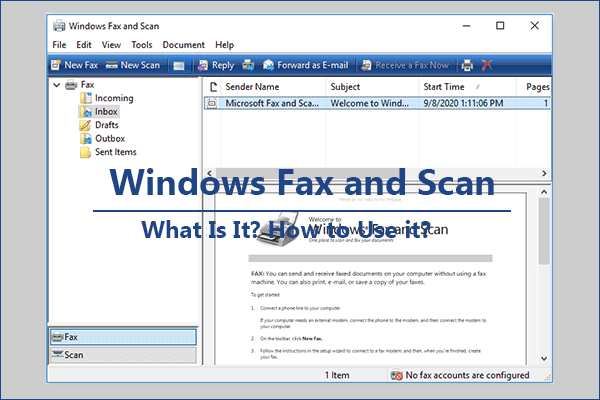Click Receive a Fax Now button
Screen dimensions: 600x400
[x=405, y=65]
